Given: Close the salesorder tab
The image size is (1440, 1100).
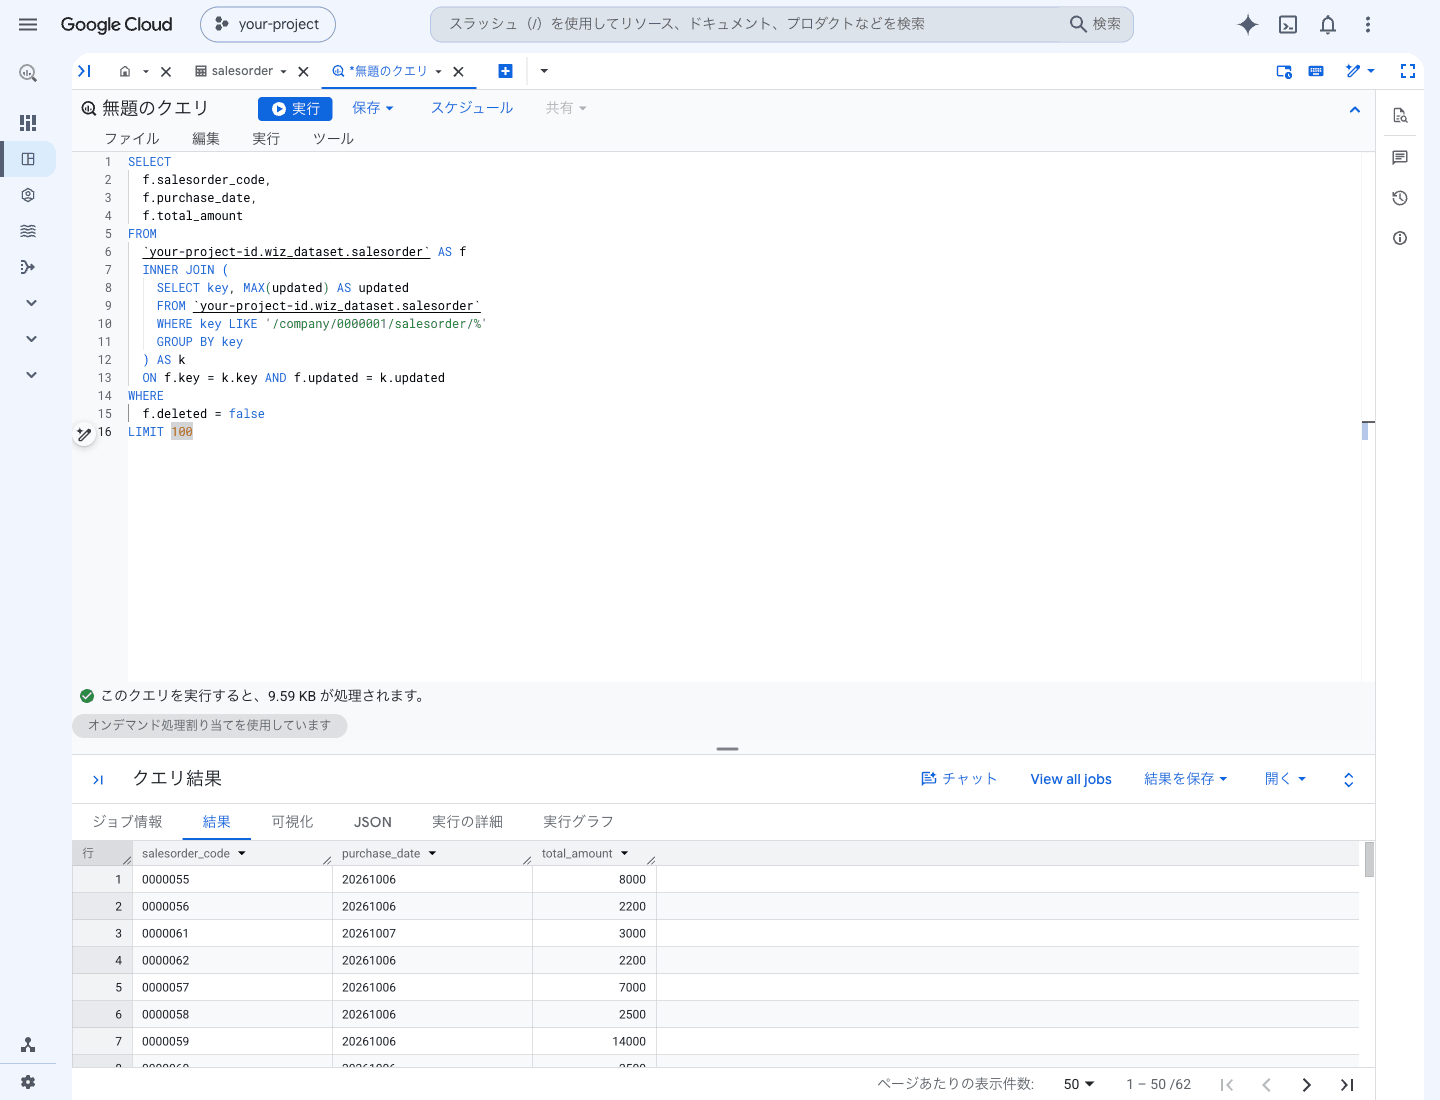Looking at the screenshot, I should [303, 72].
